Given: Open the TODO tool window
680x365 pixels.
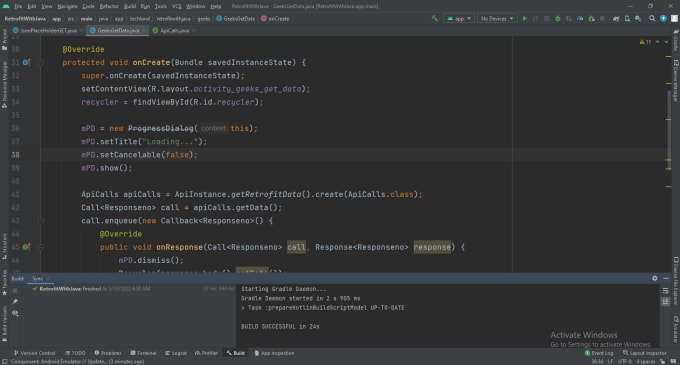Looking at the screenshot, I should pyautogui.click(x=75, y=353).
